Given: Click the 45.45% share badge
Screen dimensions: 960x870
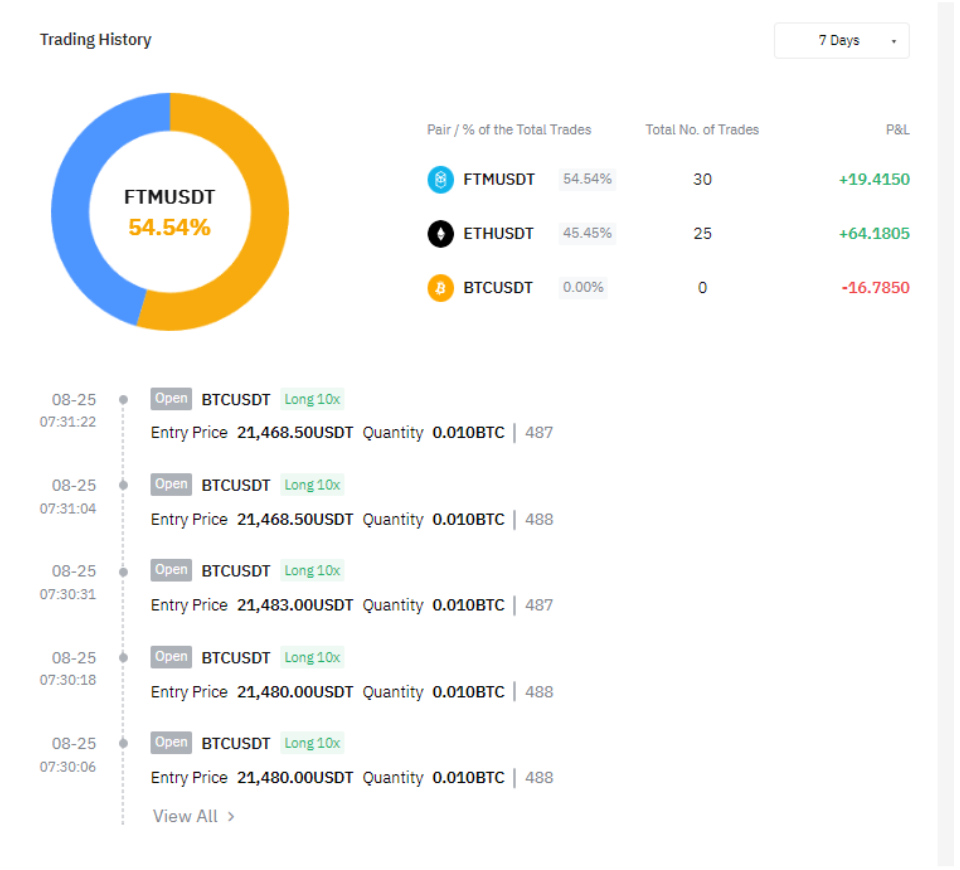Looking at the screenshot, I should (587, 233).
